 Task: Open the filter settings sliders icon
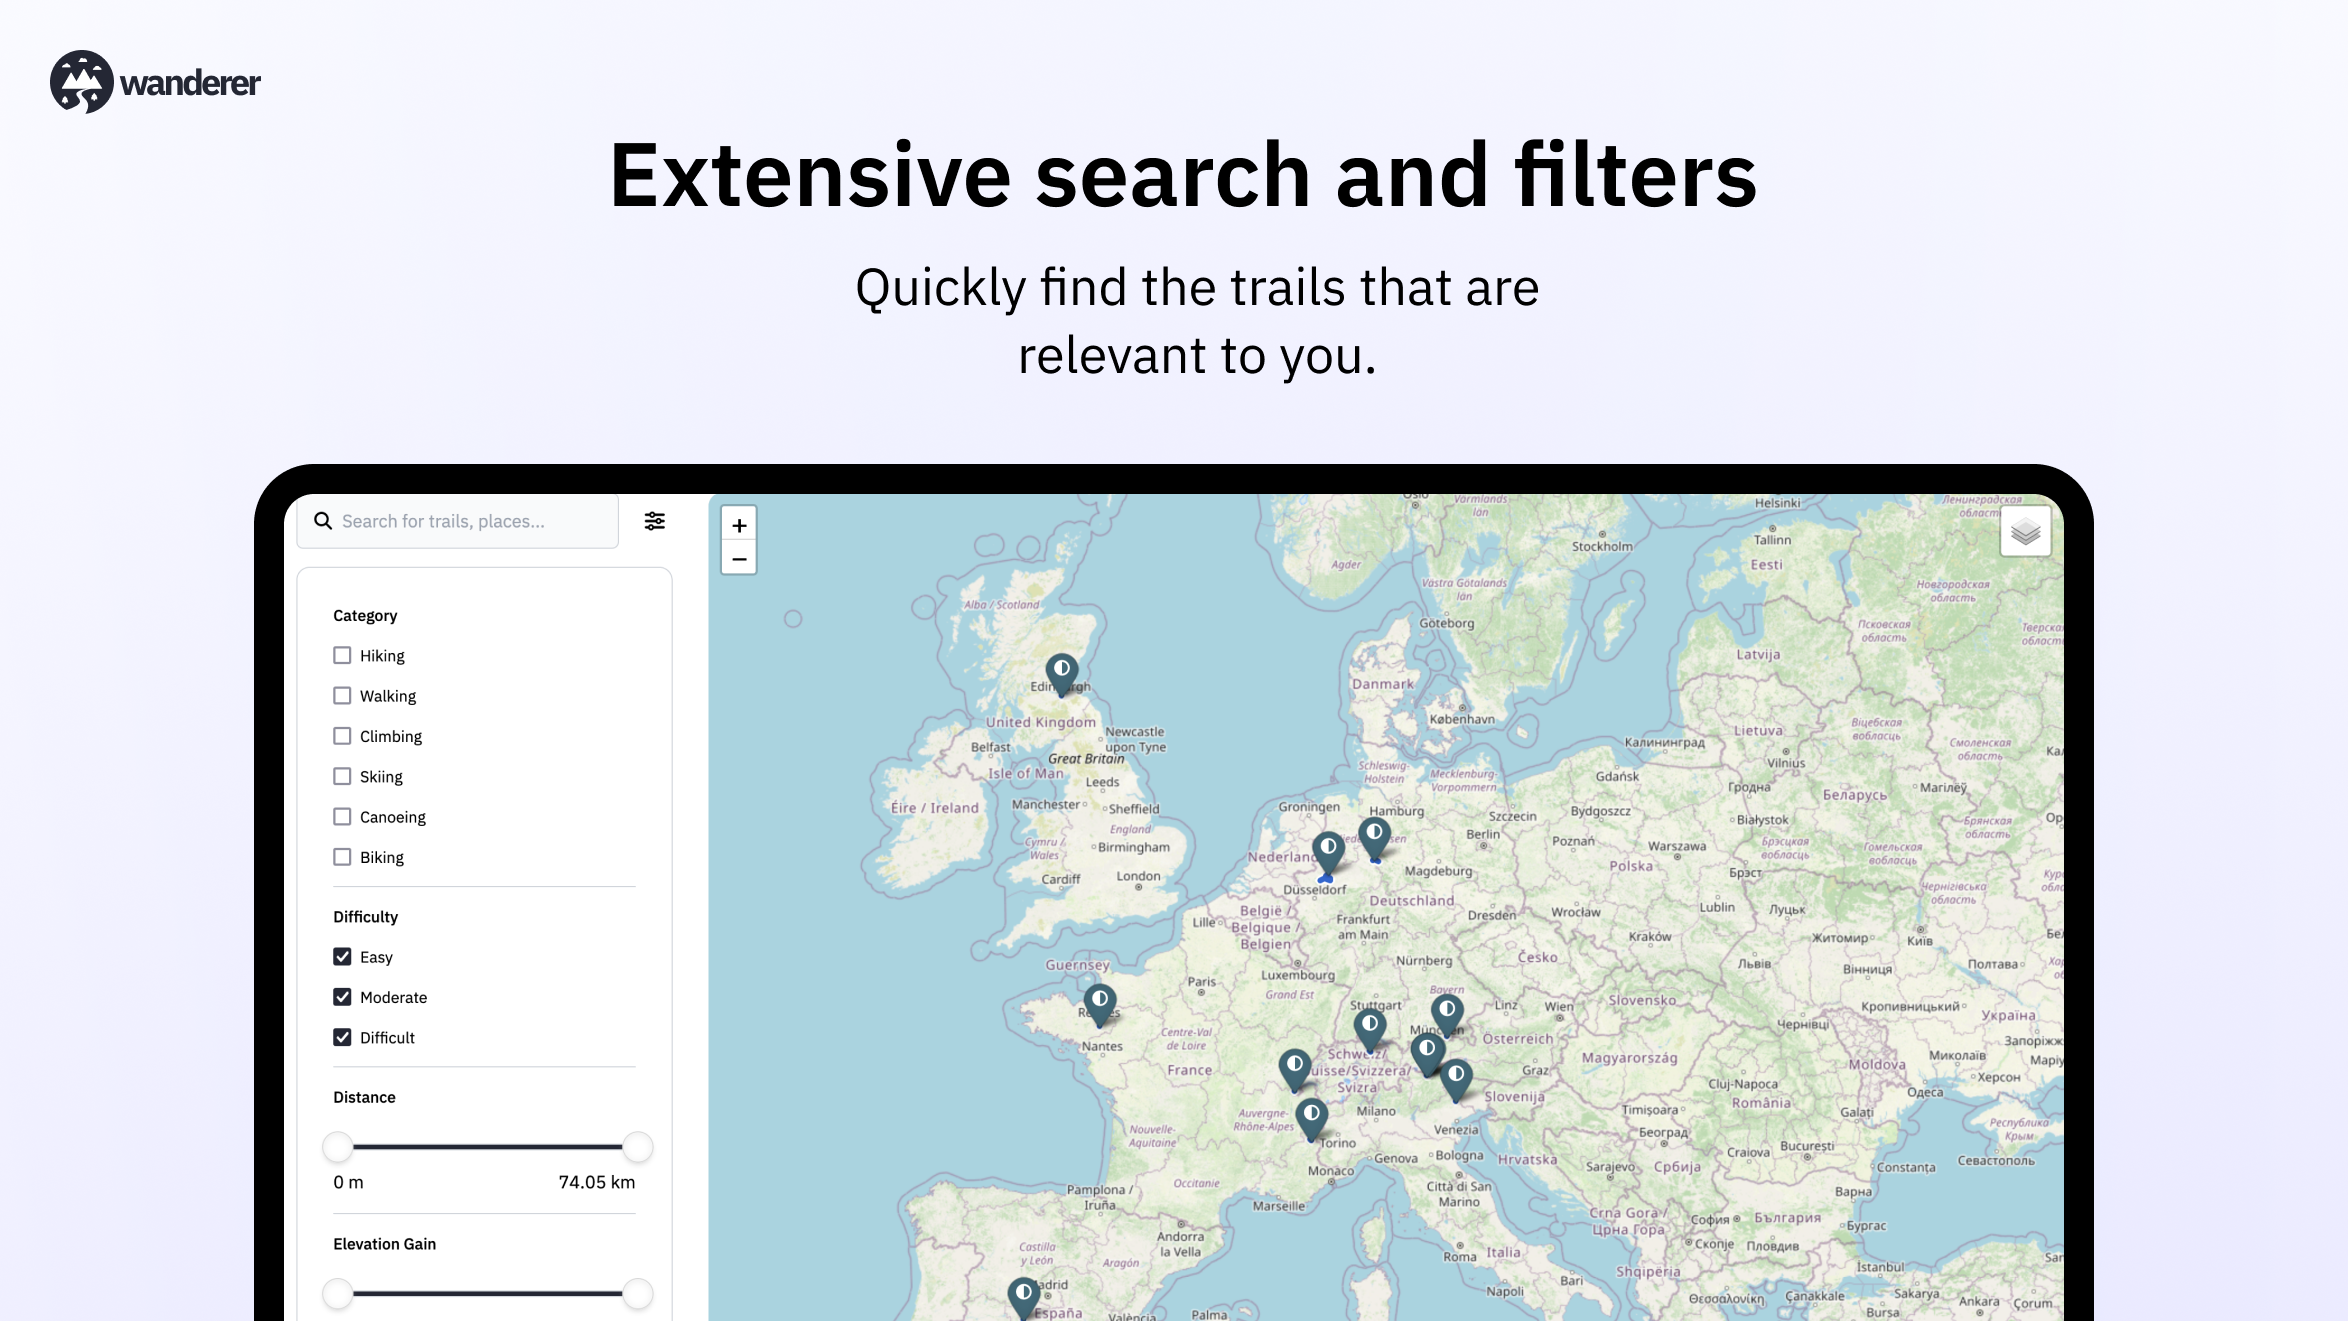click(655, 521)
